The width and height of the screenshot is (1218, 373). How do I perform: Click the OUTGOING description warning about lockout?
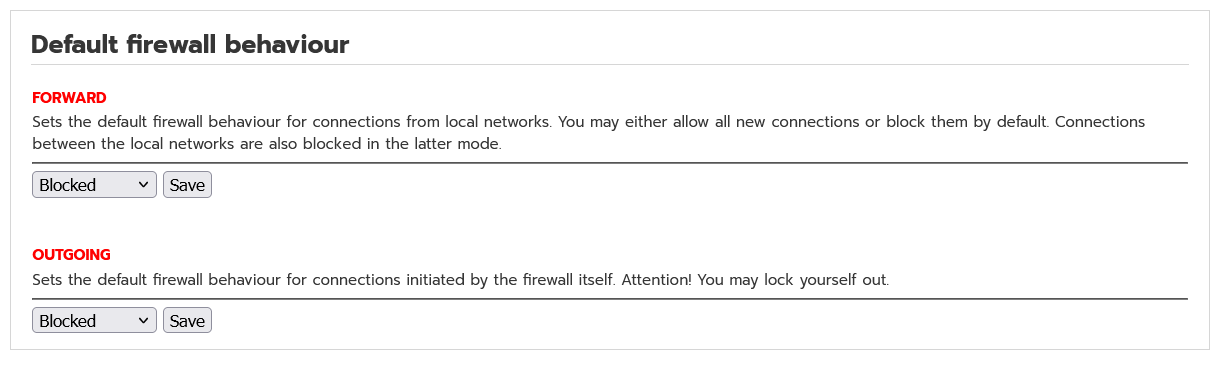[x=460, y=280]
